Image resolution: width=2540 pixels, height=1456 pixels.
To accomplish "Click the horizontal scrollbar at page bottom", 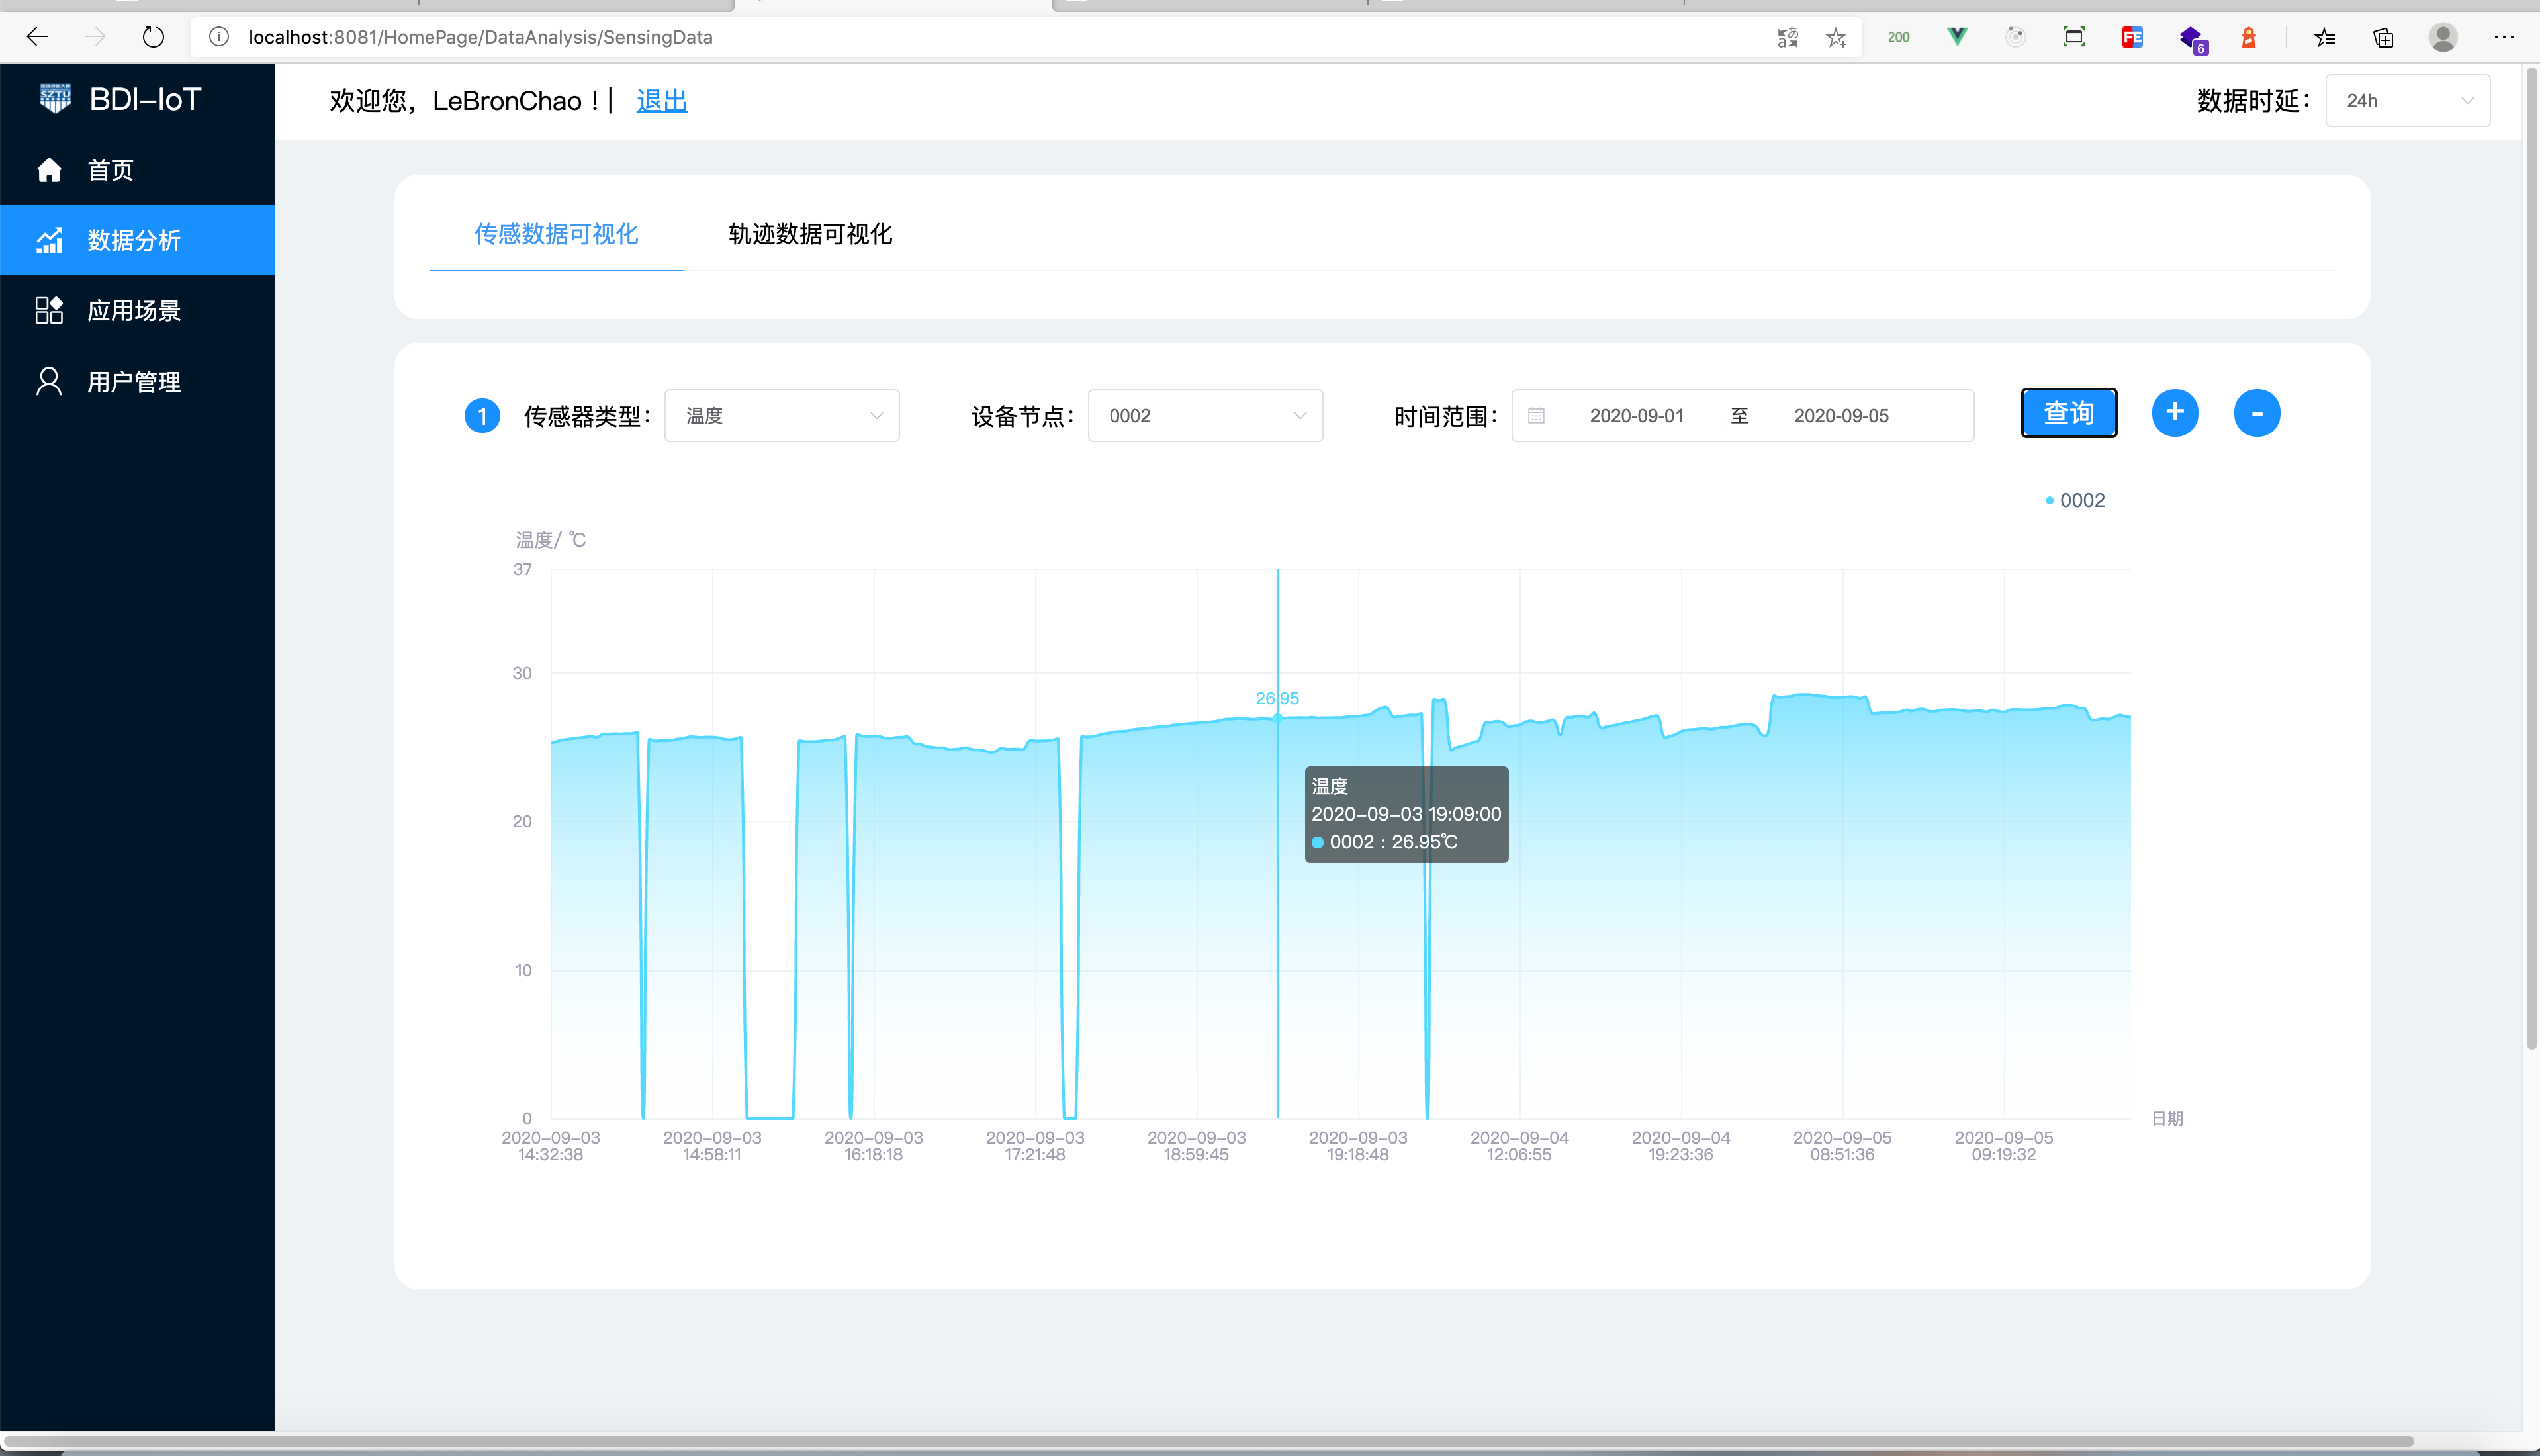I will [1200, 1441].
